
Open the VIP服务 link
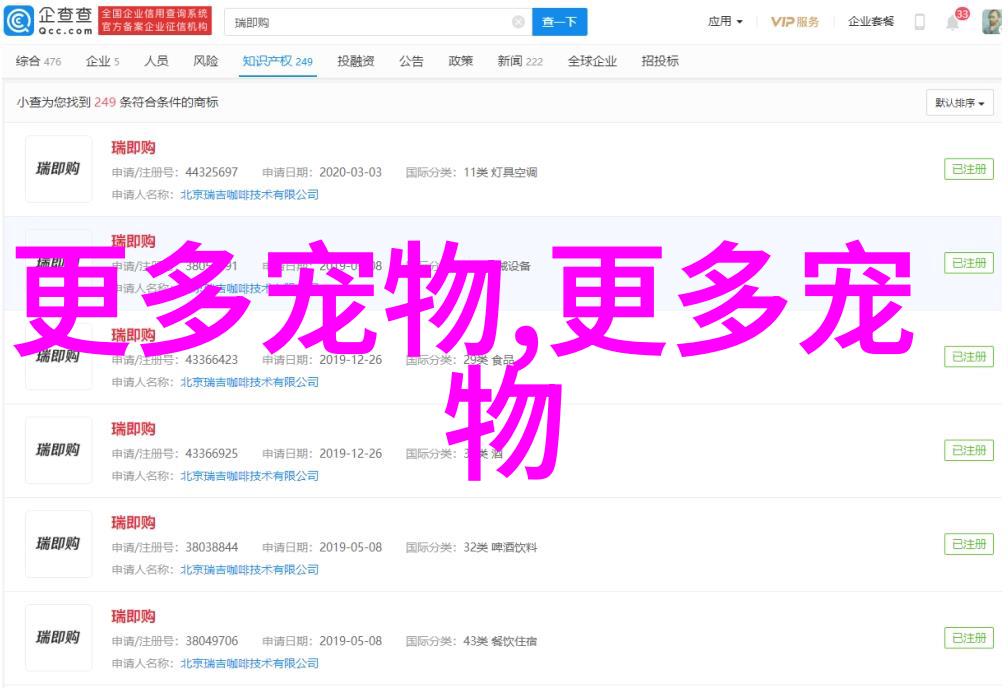795,22
